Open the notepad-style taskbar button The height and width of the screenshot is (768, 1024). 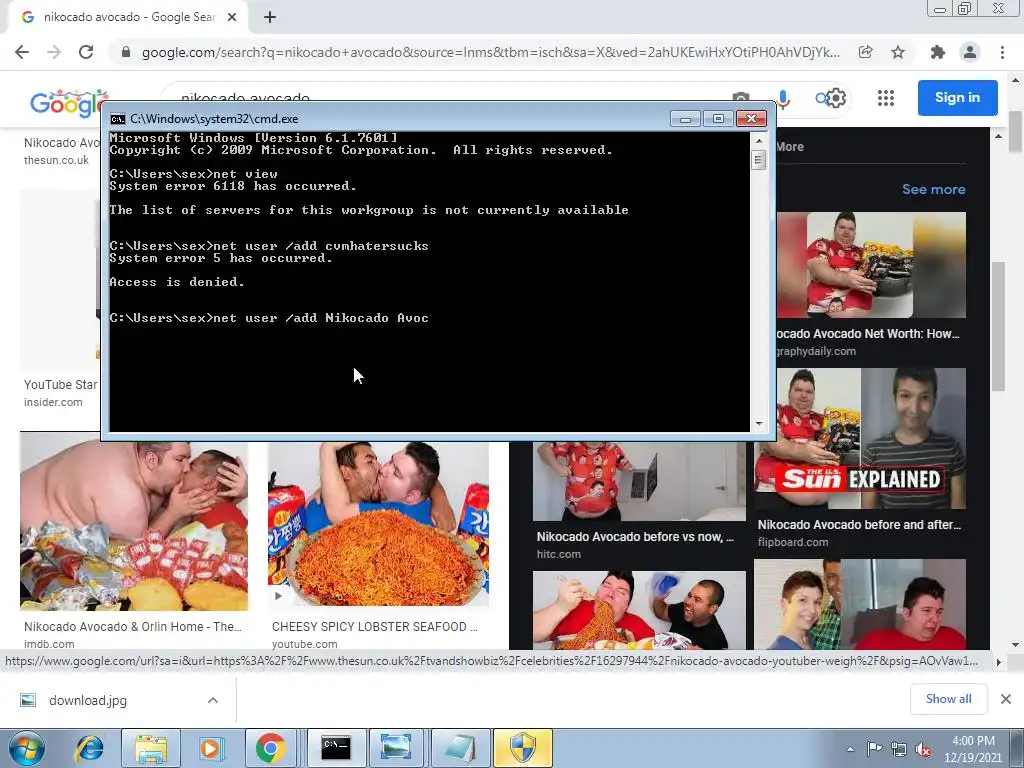click(460, 748)
